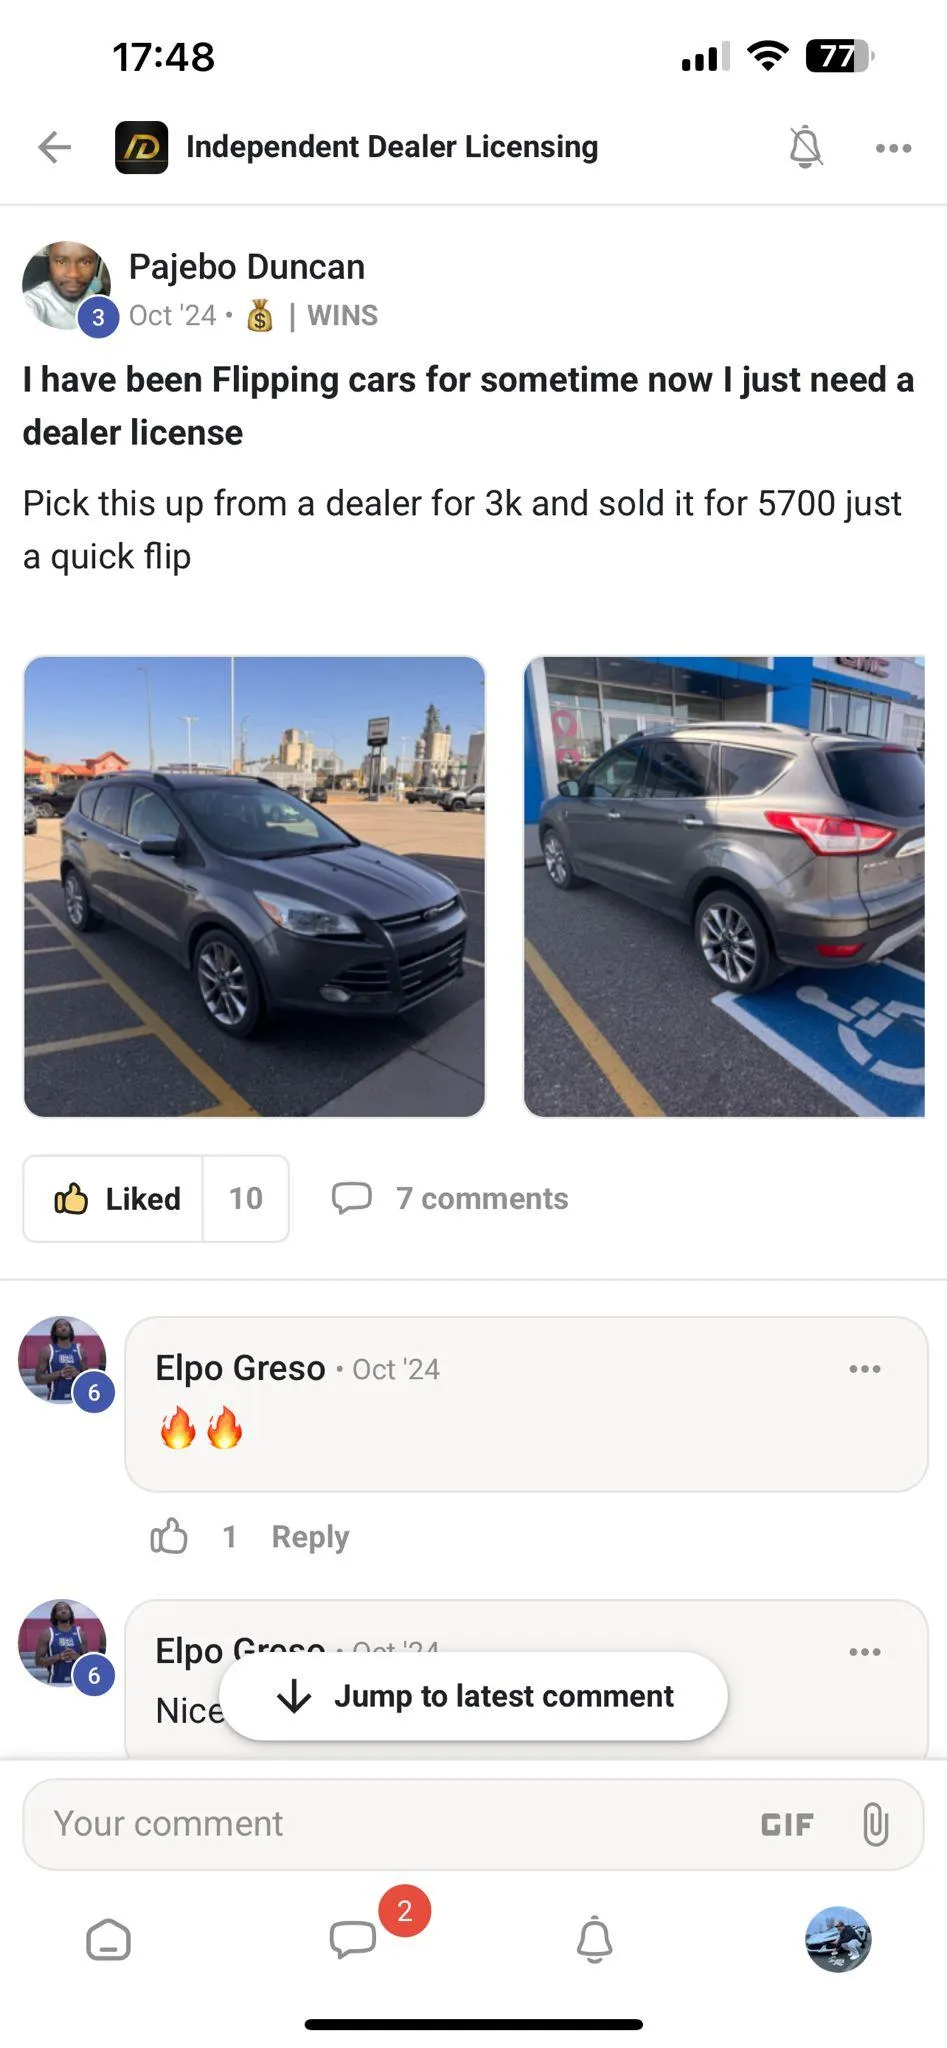947x2048 pixels.
Task: Open options for second Elpo Greso comment
Action: 865,1651
